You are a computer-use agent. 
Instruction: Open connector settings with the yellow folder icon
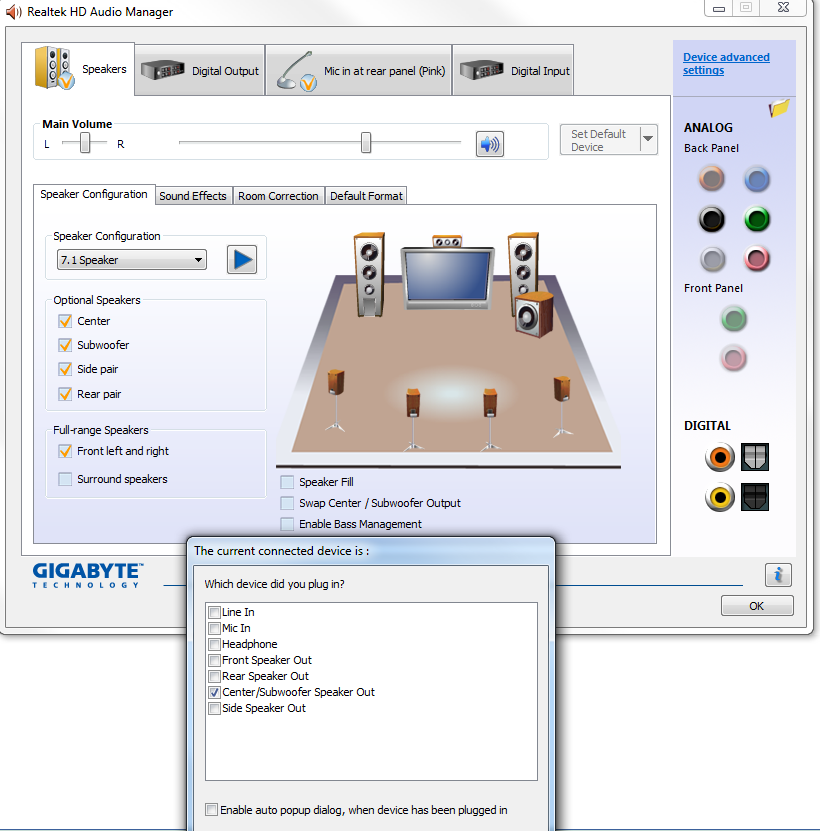(779, 108)
